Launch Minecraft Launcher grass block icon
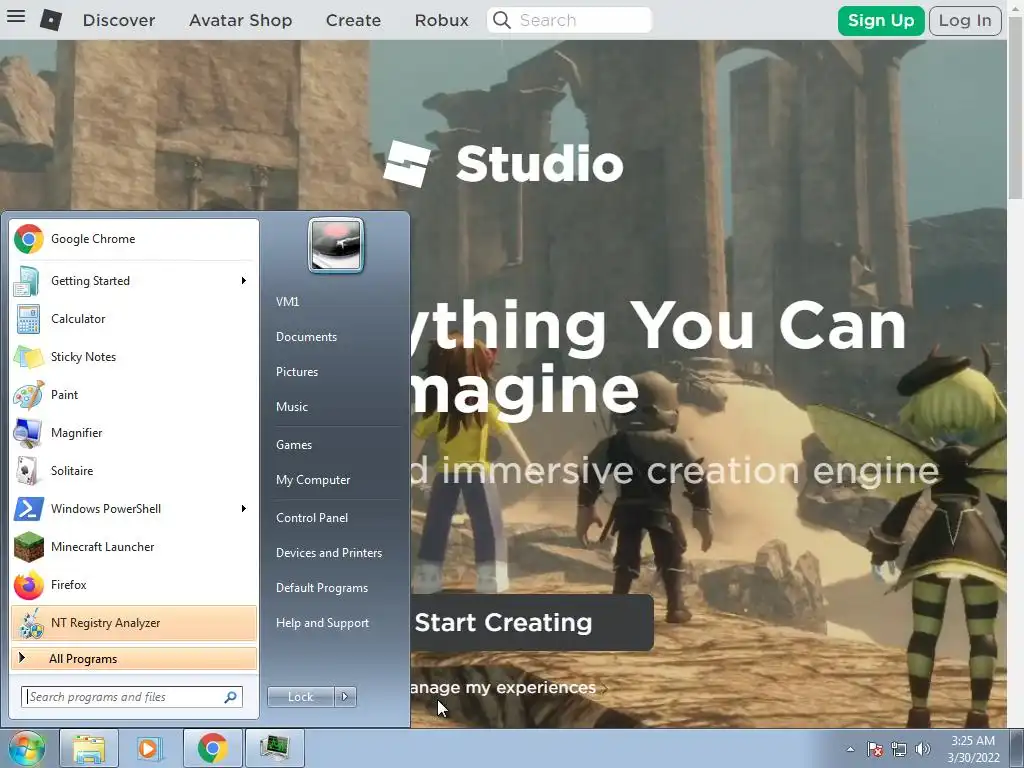 (x=29, y=547)
